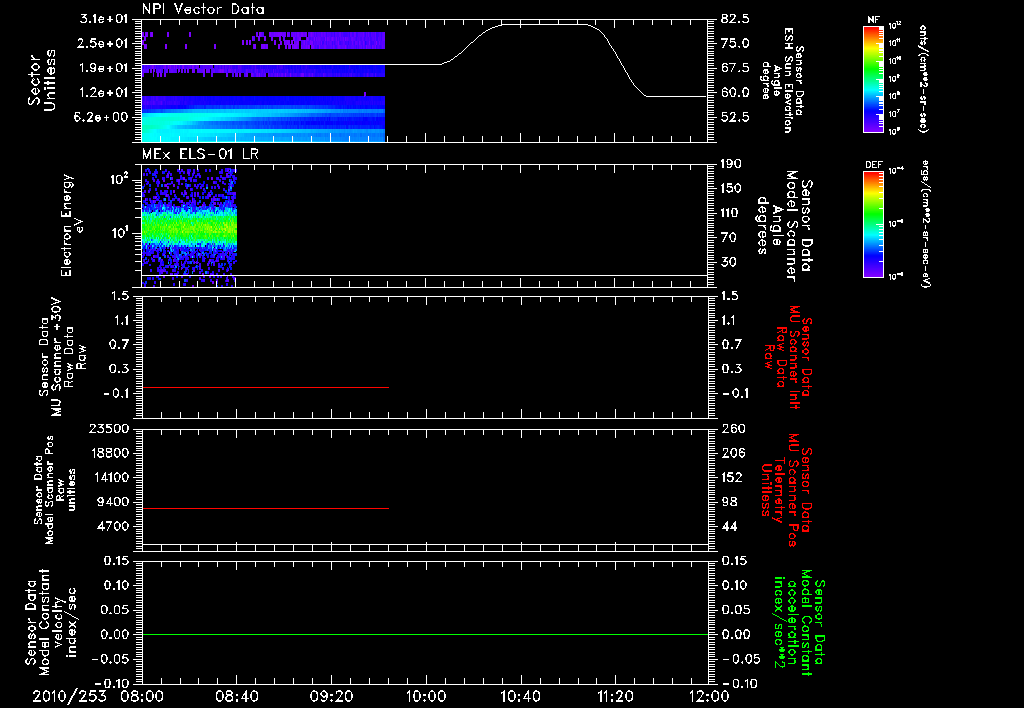This screenshot has height=708, width=1024.
Task: Click the '4700' scanner position tick label
Action: 114,526
